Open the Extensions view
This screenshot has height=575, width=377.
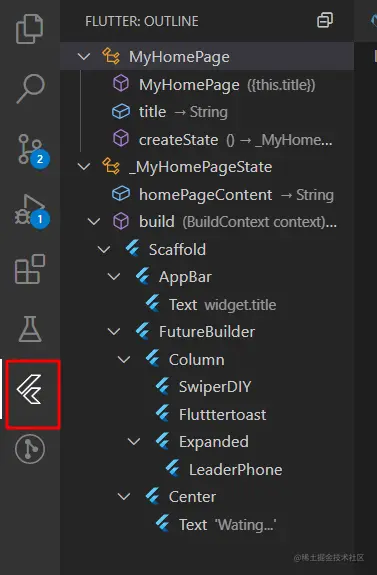30,269
